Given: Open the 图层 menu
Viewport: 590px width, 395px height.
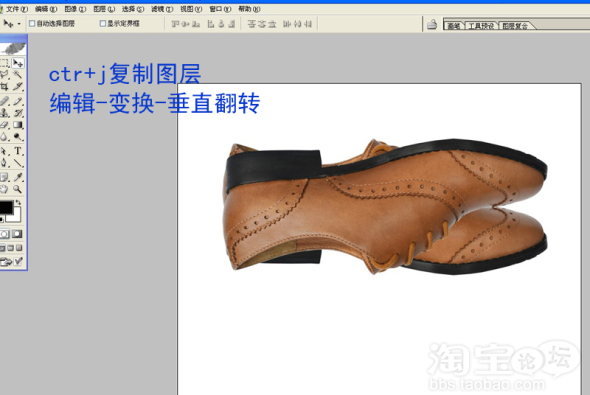Looking at the screenshot, I should [x=104, y=9].
